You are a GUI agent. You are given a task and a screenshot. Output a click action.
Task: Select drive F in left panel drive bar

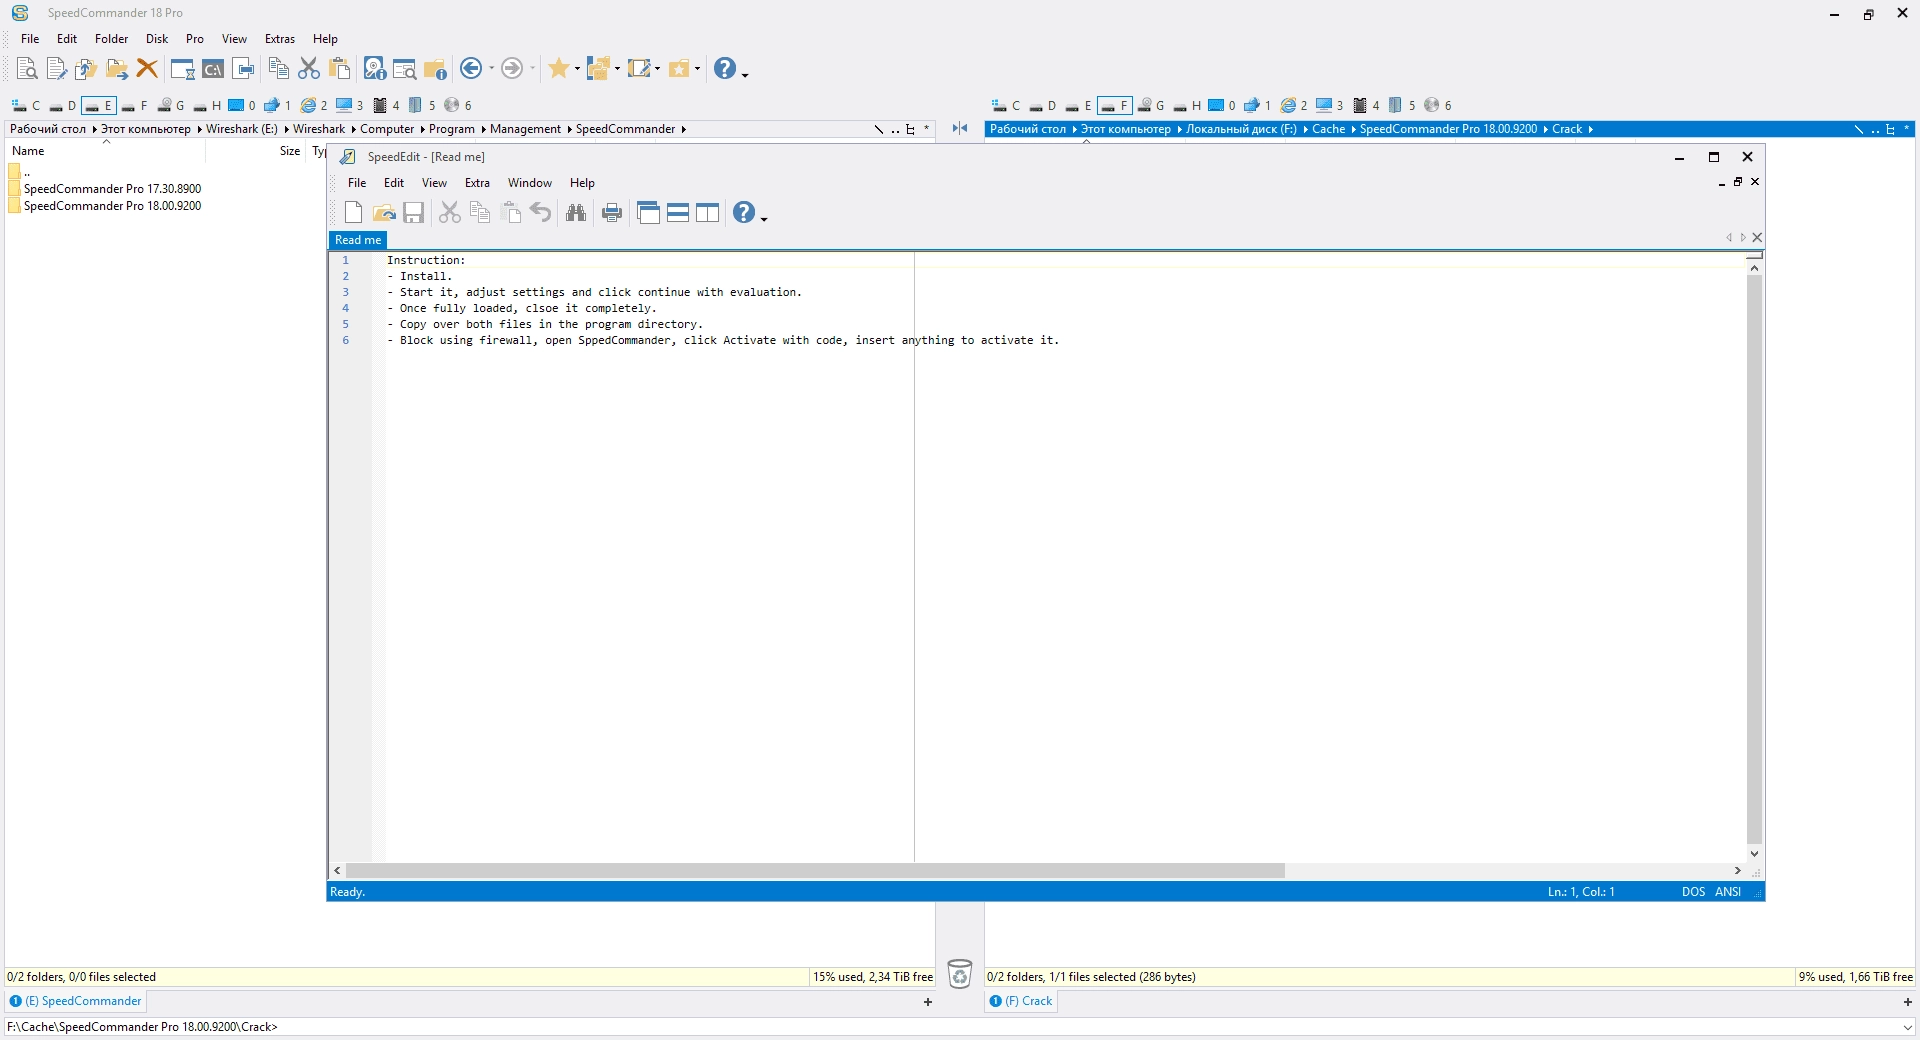tap(134, 105)
